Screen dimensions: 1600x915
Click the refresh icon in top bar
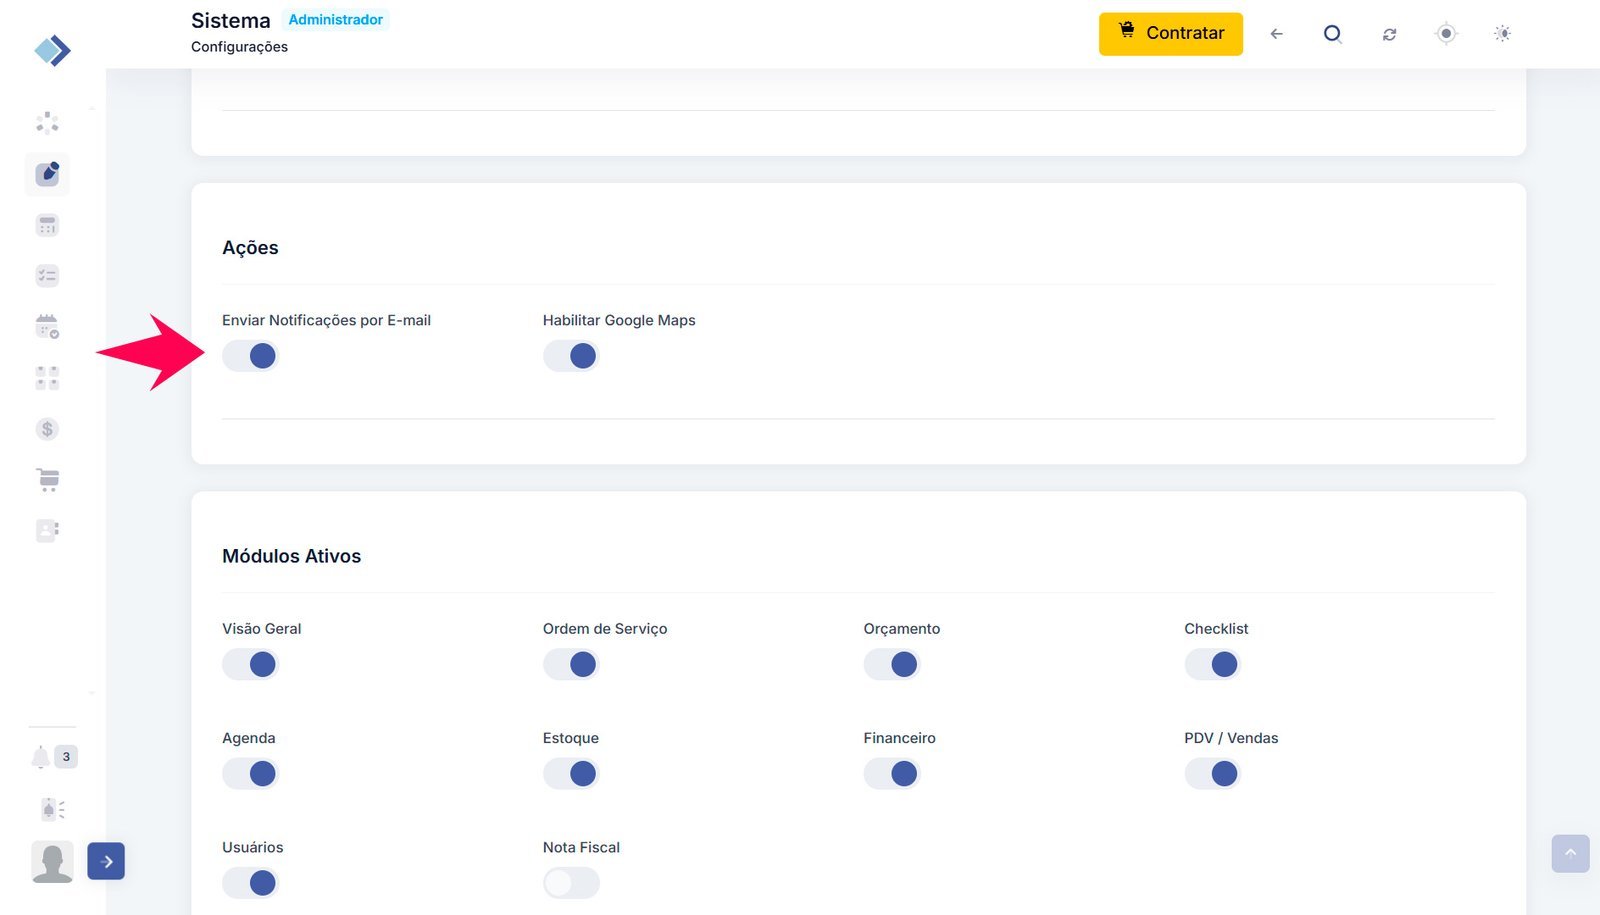(x=1389, y=34)
